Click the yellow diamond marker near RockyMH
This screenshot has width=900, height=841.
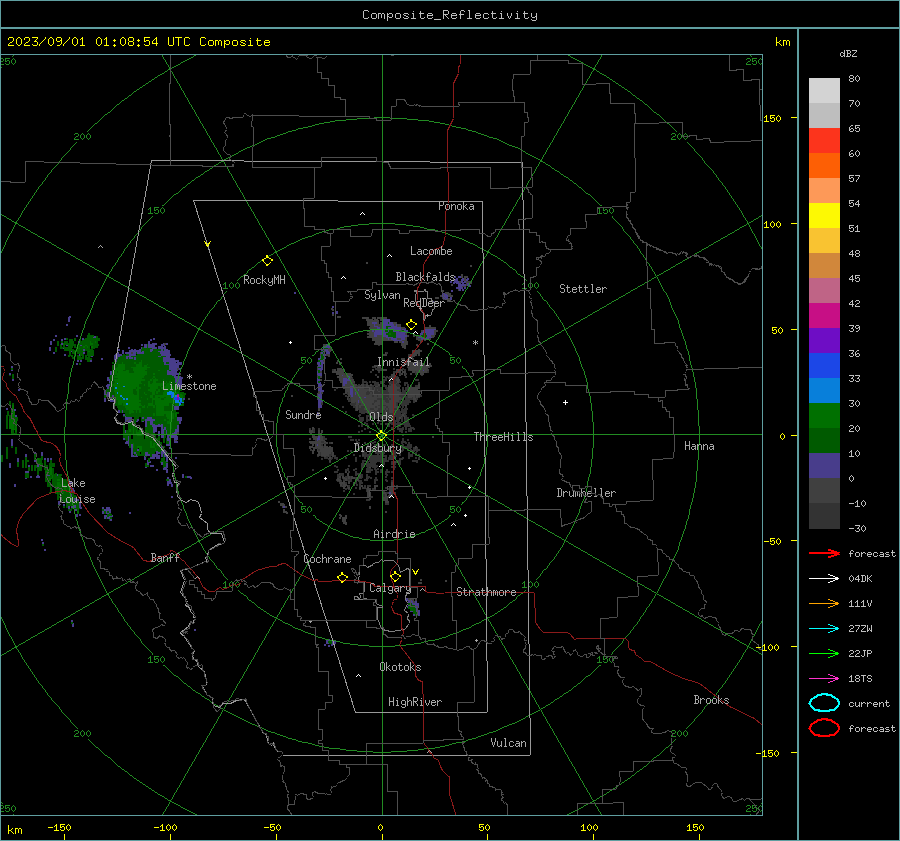[x=267, y=261]
